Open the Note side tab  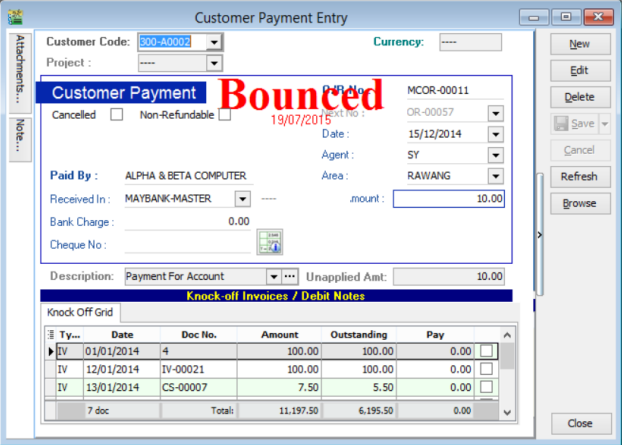(19, 136)
